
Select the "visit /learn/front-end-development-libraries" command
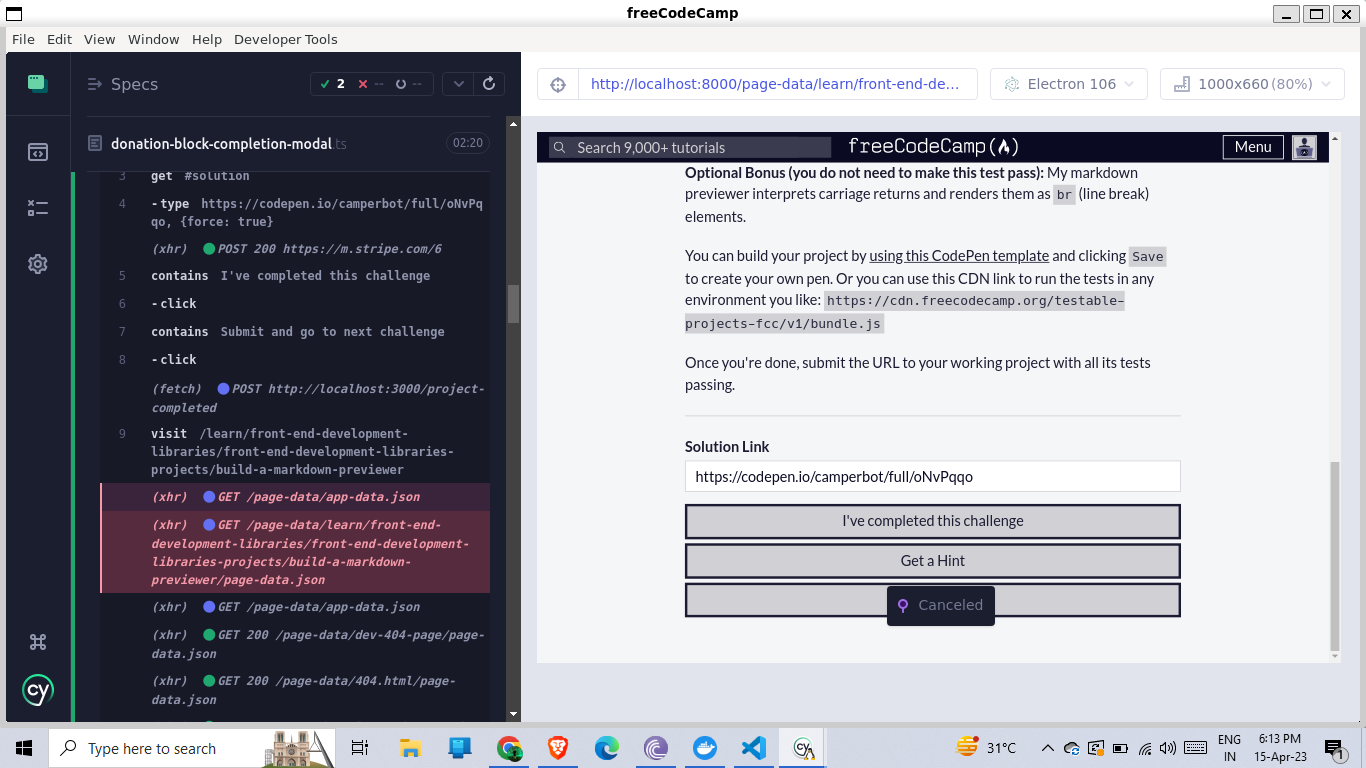coord(295,452)
